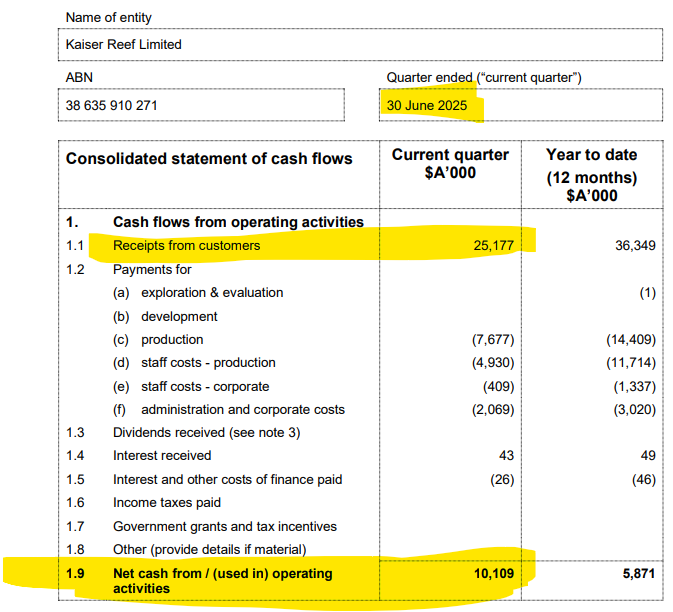
Task: Click the Government grants and tax incentives label
Action: (224, 527)
